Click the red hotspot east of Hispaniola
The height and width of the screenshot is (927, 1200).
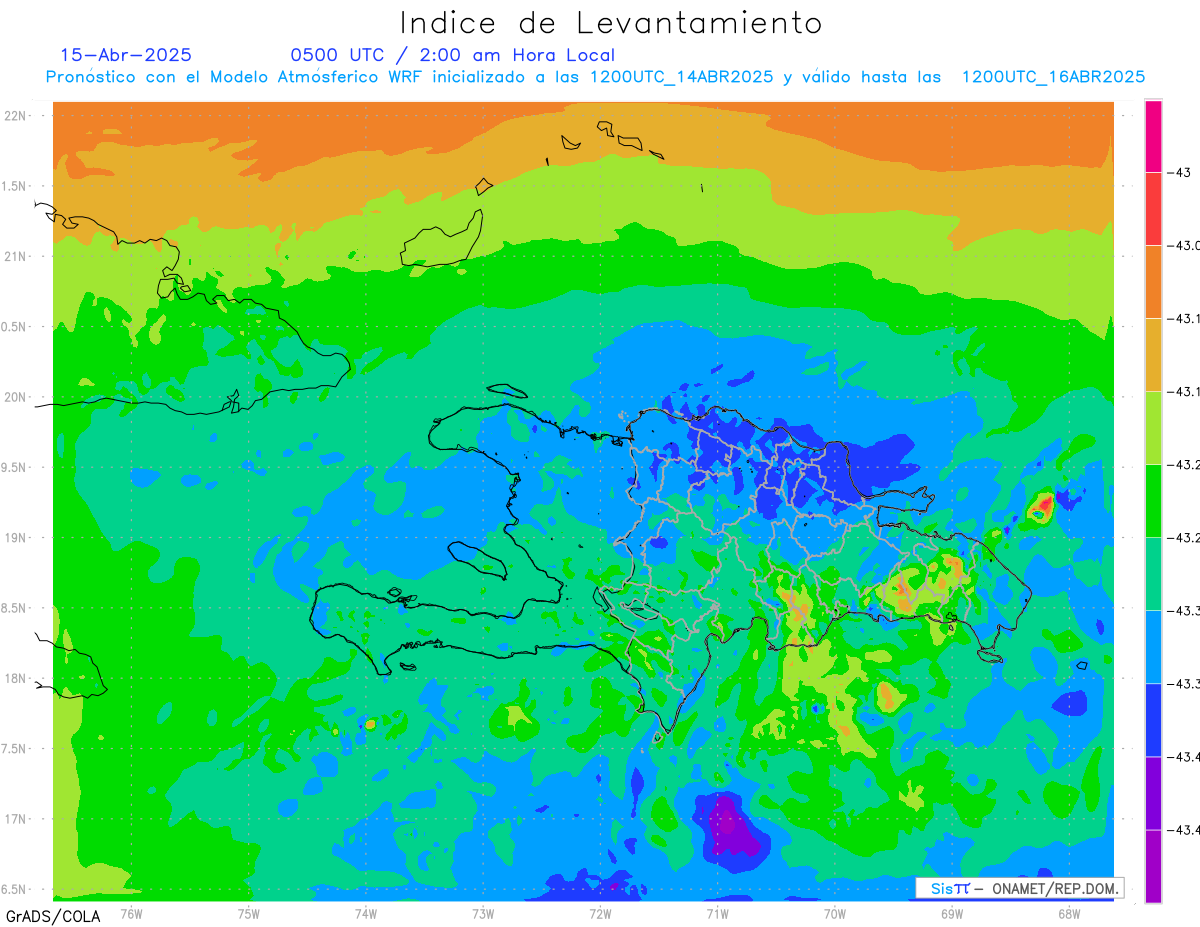(1045, 504)
